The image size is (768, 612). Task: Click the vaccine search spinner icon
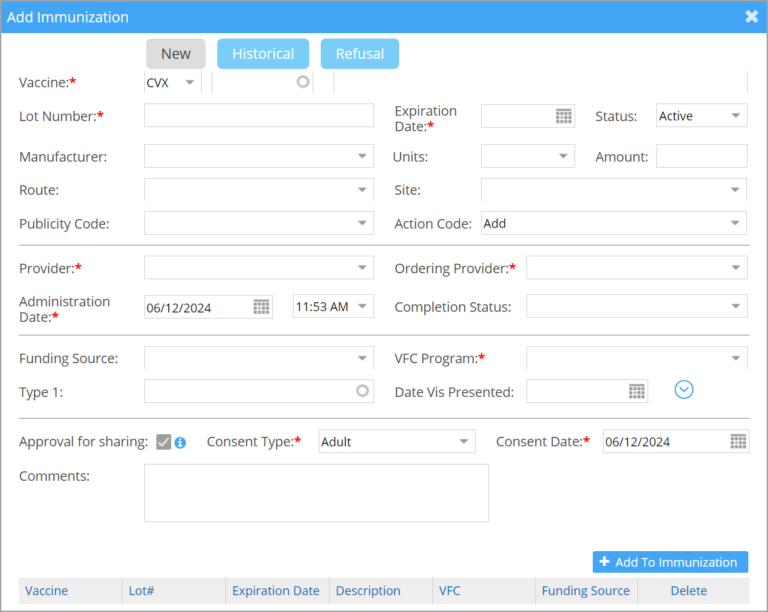tap(303, 82)
